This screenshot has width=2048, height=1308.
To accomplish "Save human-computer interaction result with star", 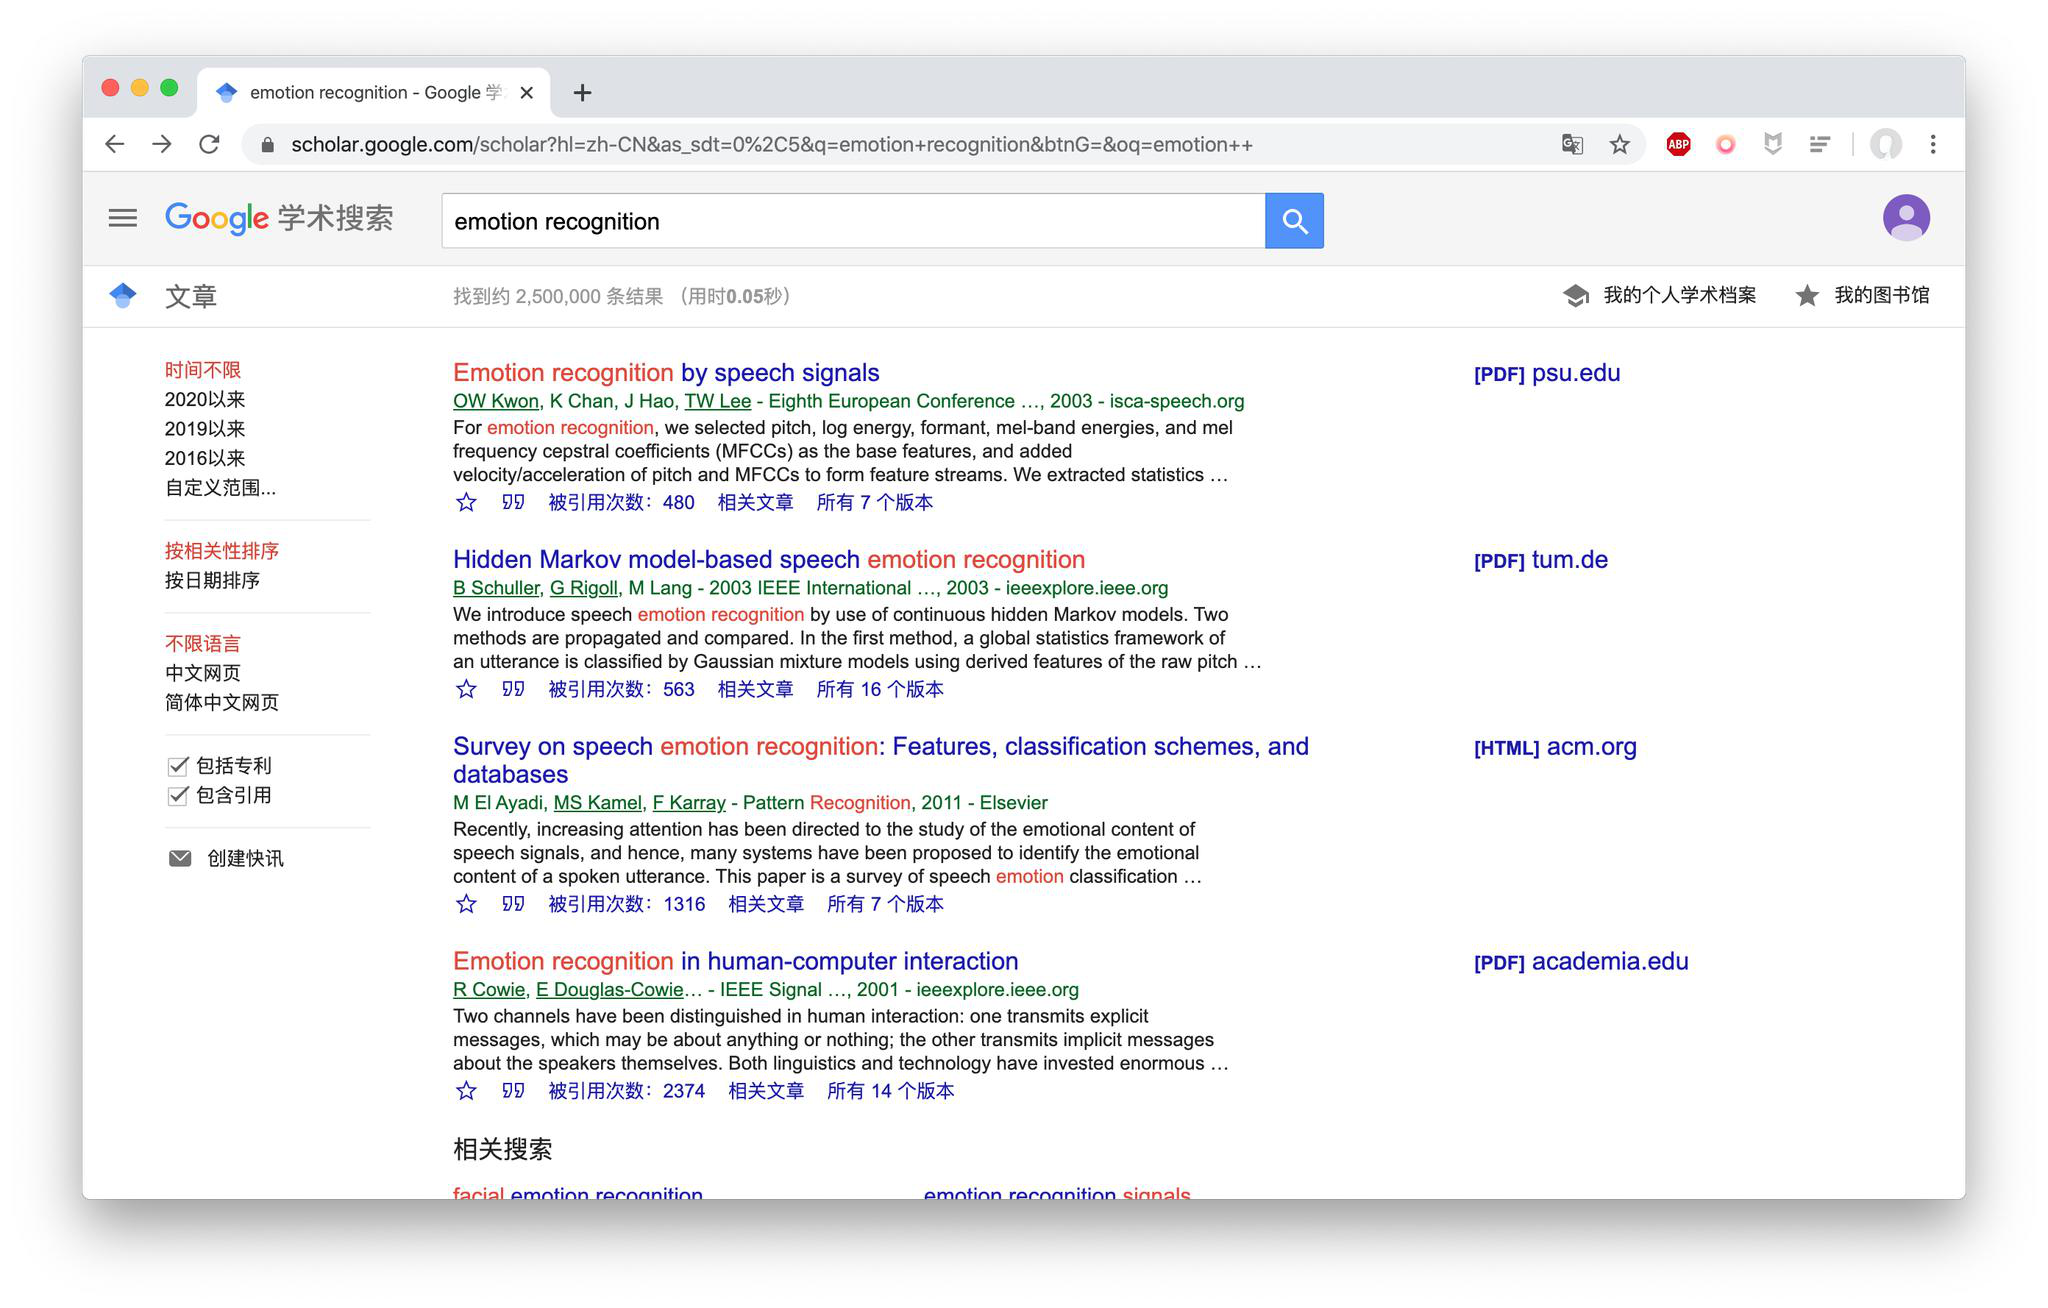I will pos(466,1091).
